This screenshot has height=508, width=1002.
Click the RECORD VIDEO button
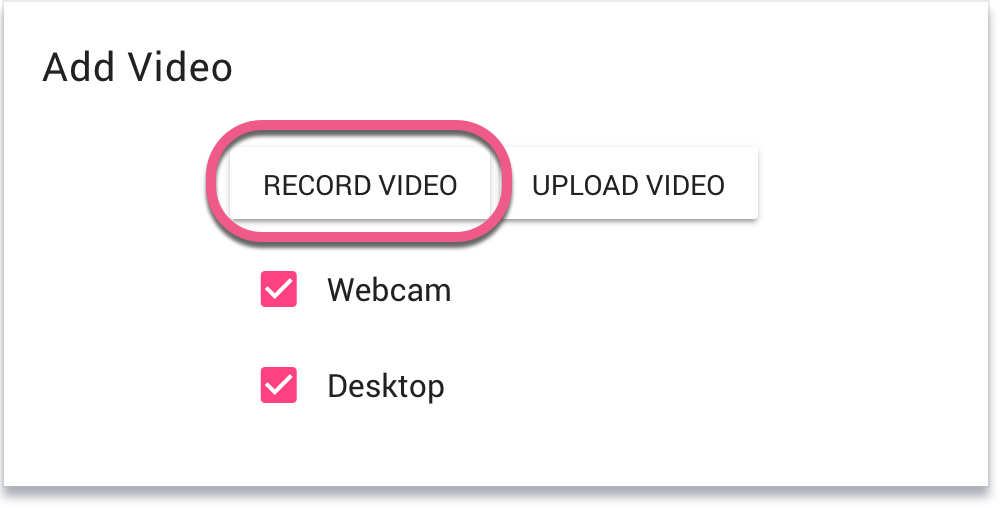pos(360,183)
